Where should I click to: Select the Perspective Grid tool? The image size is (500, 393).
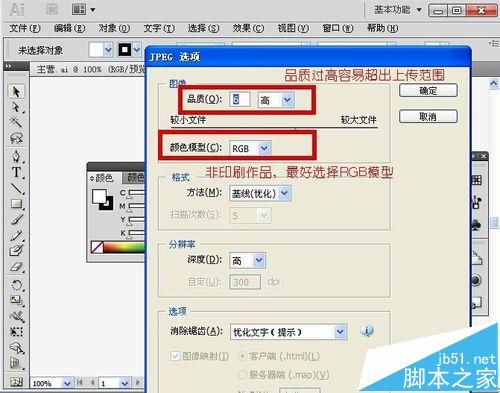coord(16,363)
